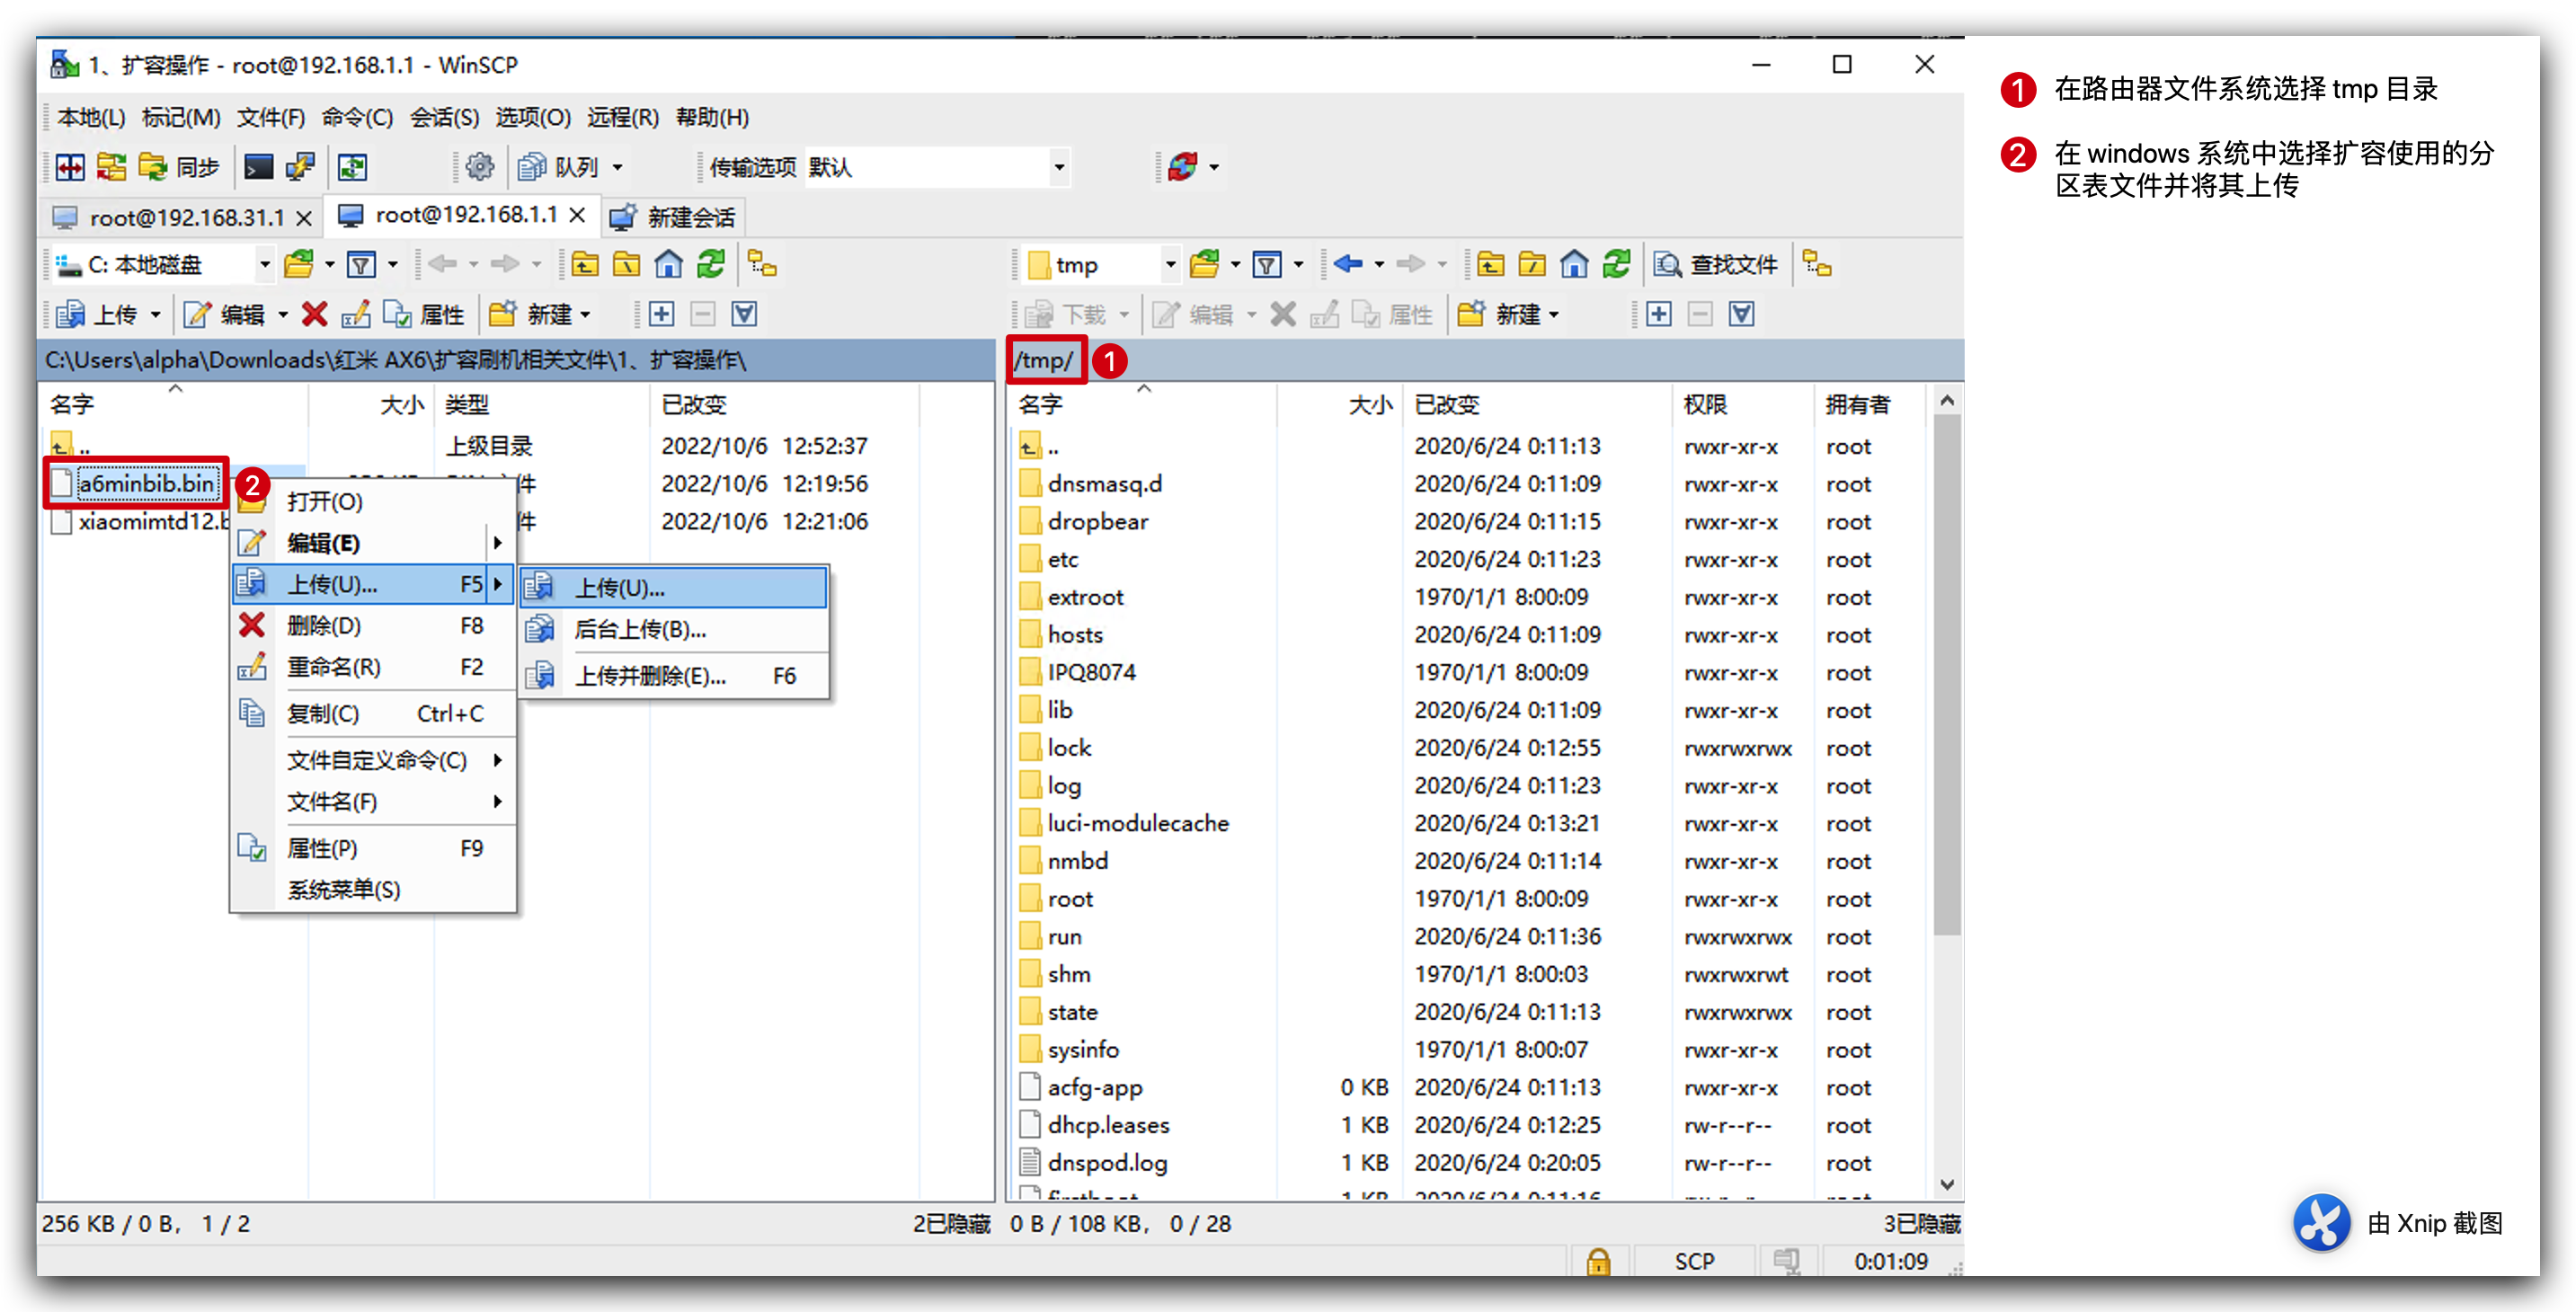Open the 本地(L) menu
The width and height of the screenshot is (2576, 1312).
coord(91,118)
